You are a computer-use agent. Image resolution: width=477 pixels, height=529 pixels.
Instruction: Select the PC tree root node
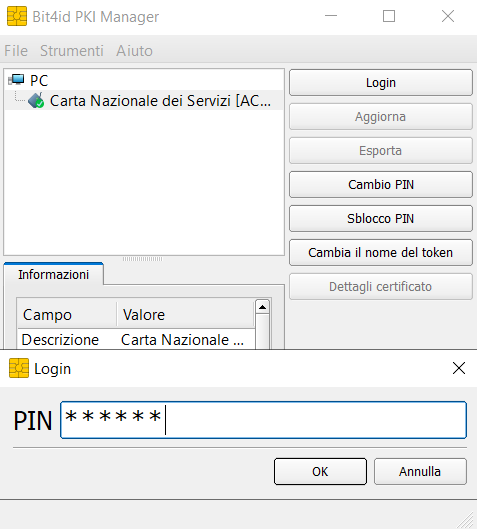tap(39, 80)
